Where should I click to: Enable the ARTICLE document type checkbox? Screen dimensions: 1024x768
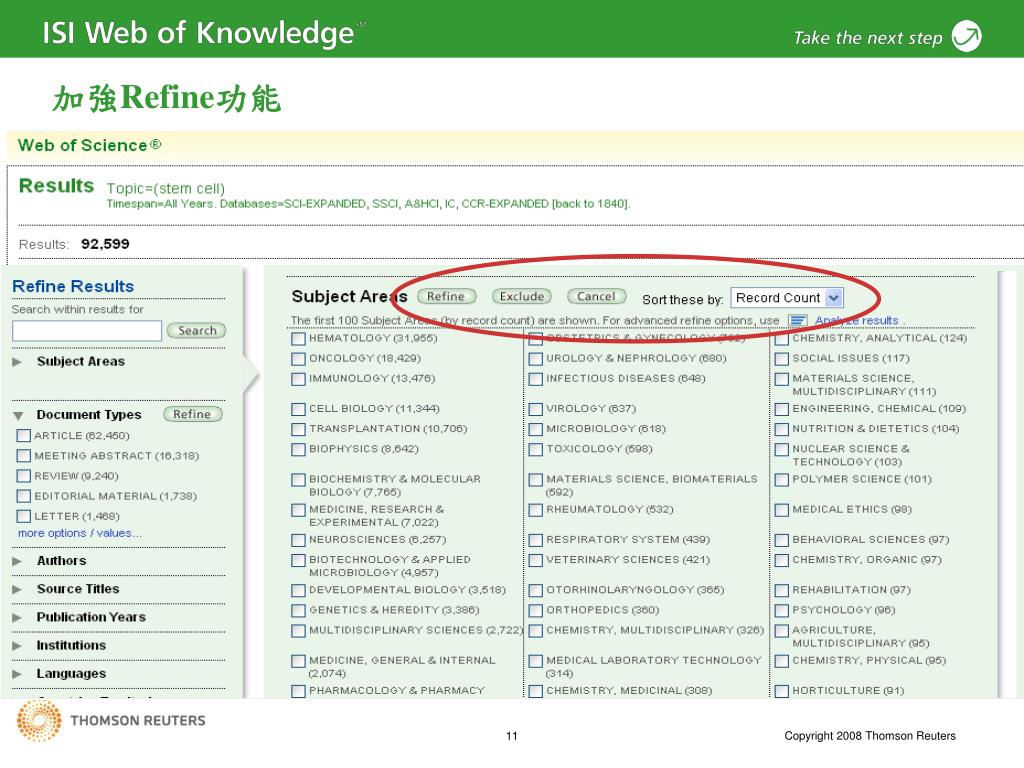pyautogui.click(x=24, y=436)
